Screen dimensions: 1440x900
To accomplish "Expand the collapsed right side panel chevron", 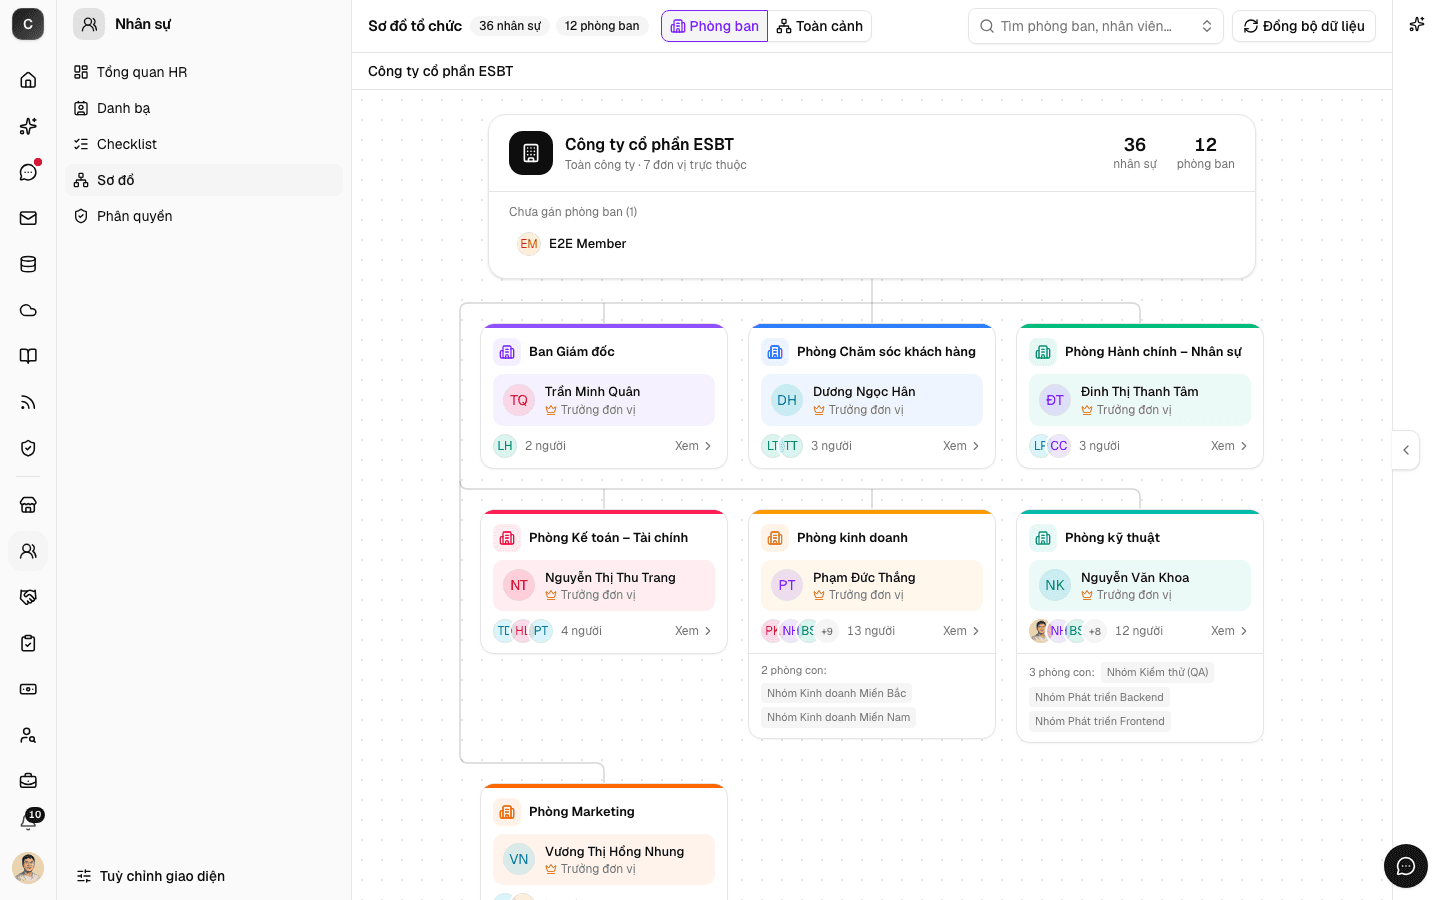I will [x=1406, y=450].
